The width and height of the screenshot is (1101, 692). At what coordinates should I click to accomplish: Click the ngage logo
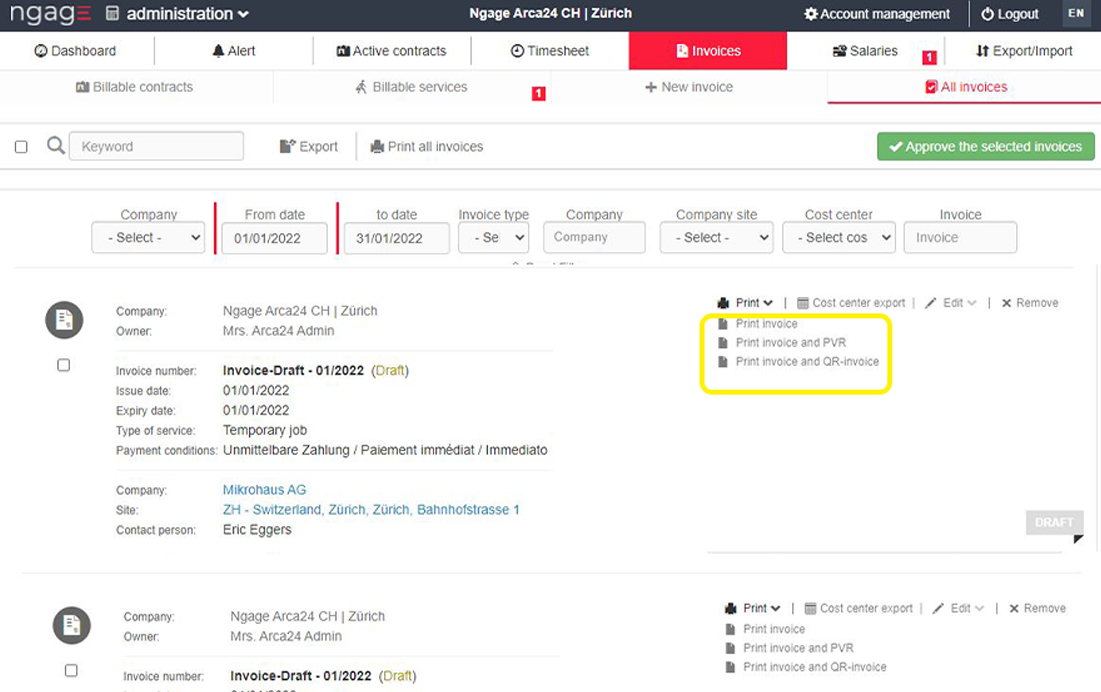click(x=50, y=14)
